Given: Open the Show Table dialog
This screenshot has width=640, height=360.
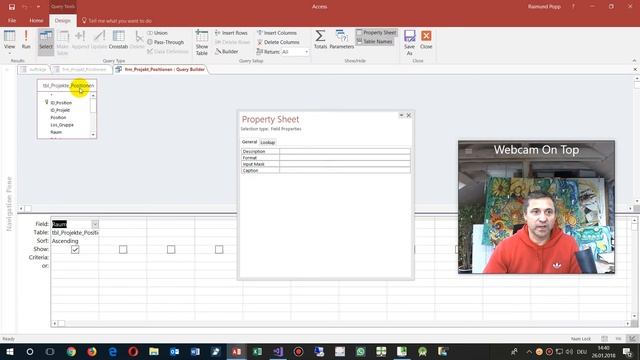Looking at the screenshot, I should [202, 42].
